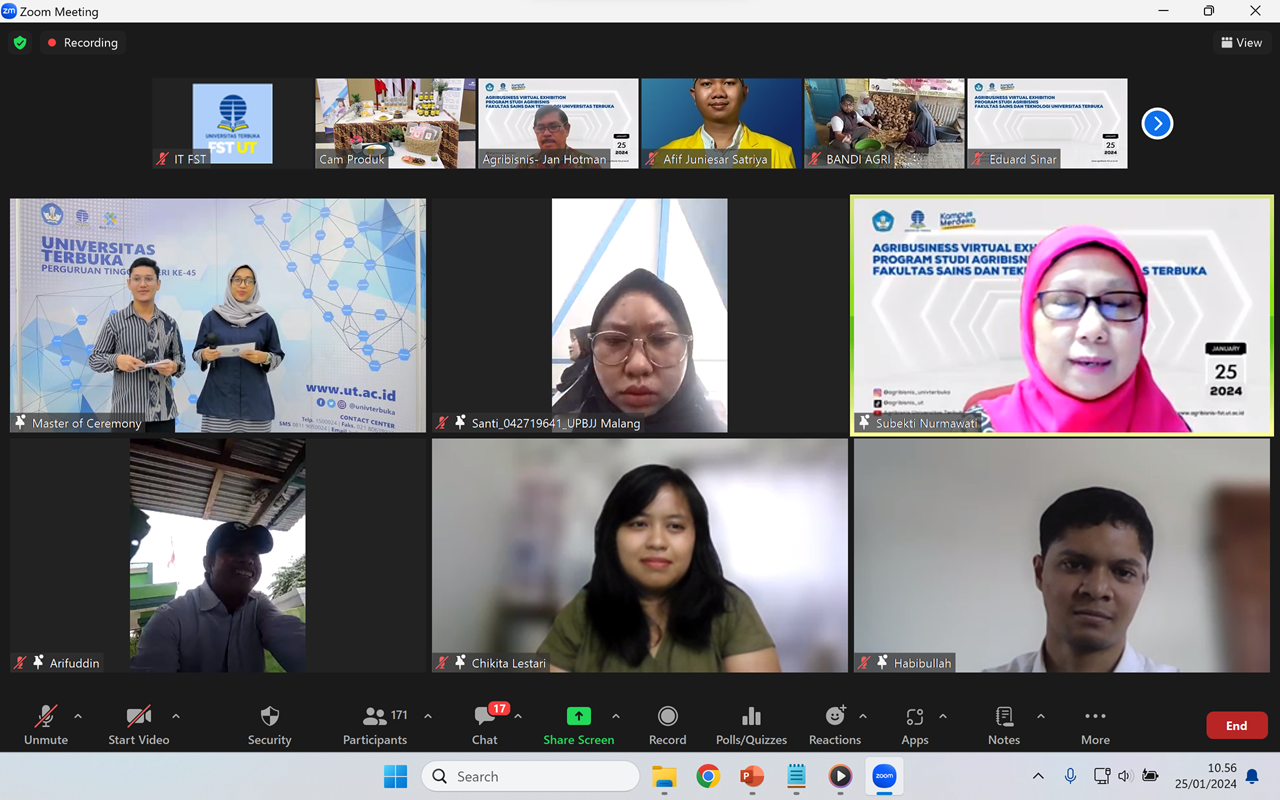Screen dimensions: 1280x800
Task: Click the Record button
Action: point(667,725)
